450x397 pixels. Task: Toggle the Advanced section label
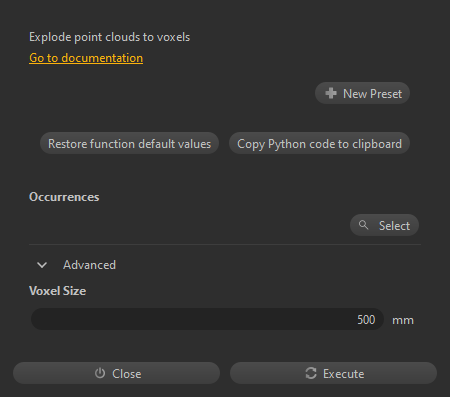pyautogui.click(x=89, y=265)
